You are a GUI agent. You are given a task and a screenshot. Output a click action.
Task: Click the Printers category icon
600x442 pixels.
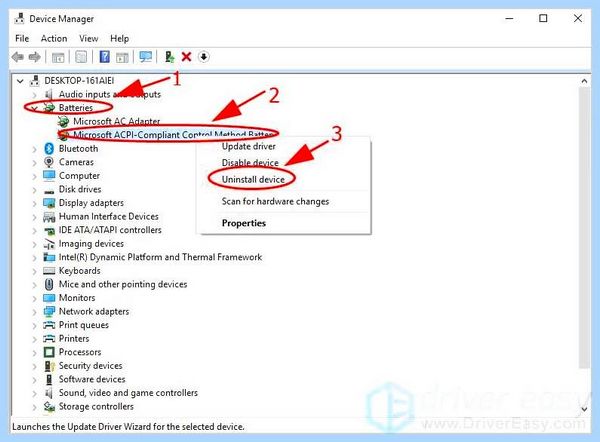(49, 339)
